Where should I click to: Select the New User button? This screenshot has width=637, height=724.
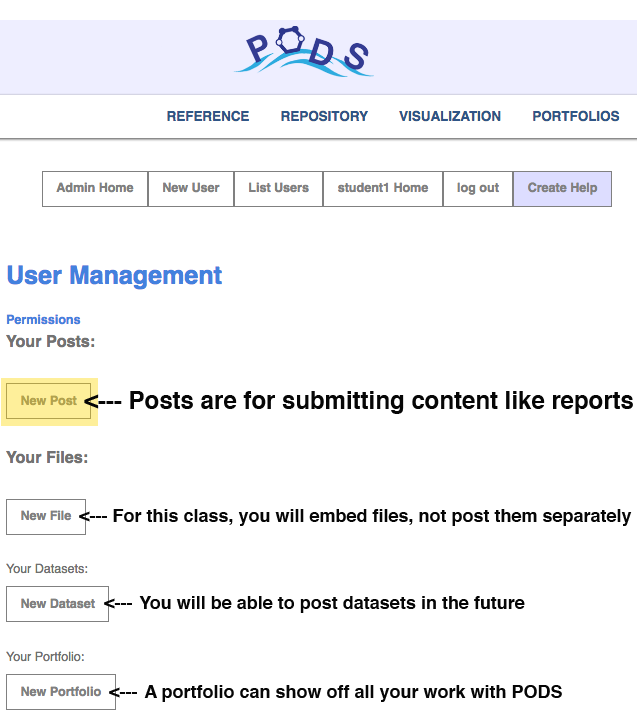click(x=191, y=188)
